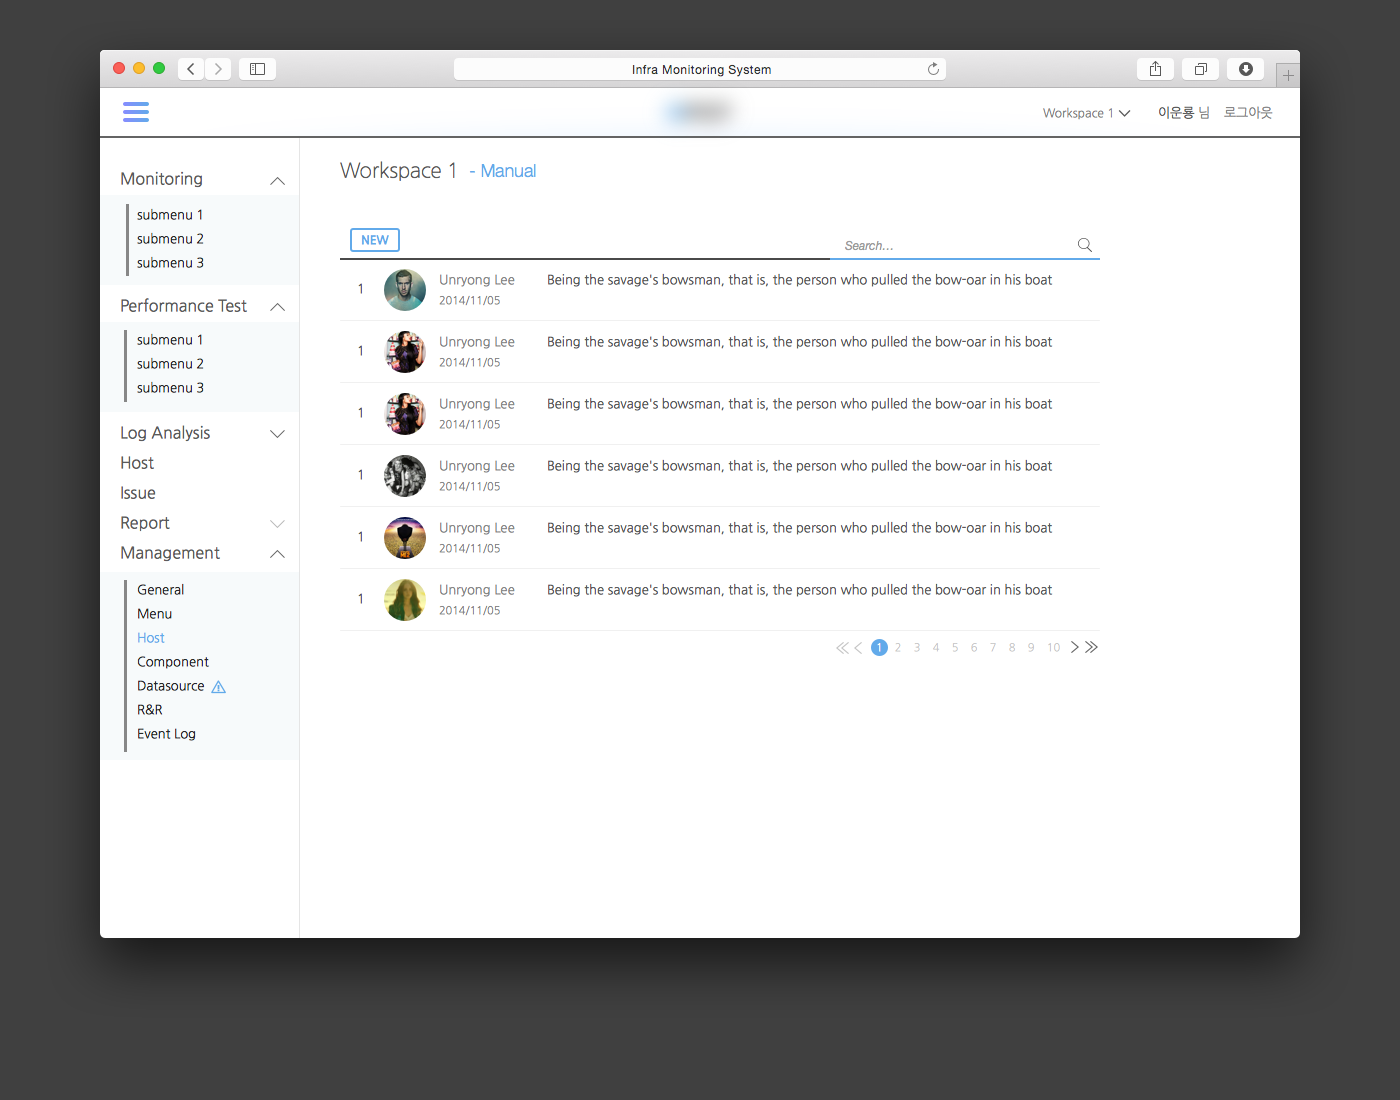Screen dimensions: 1400x1100
Task: Open the Safari downloads icon
Action: coord(1245,69)
